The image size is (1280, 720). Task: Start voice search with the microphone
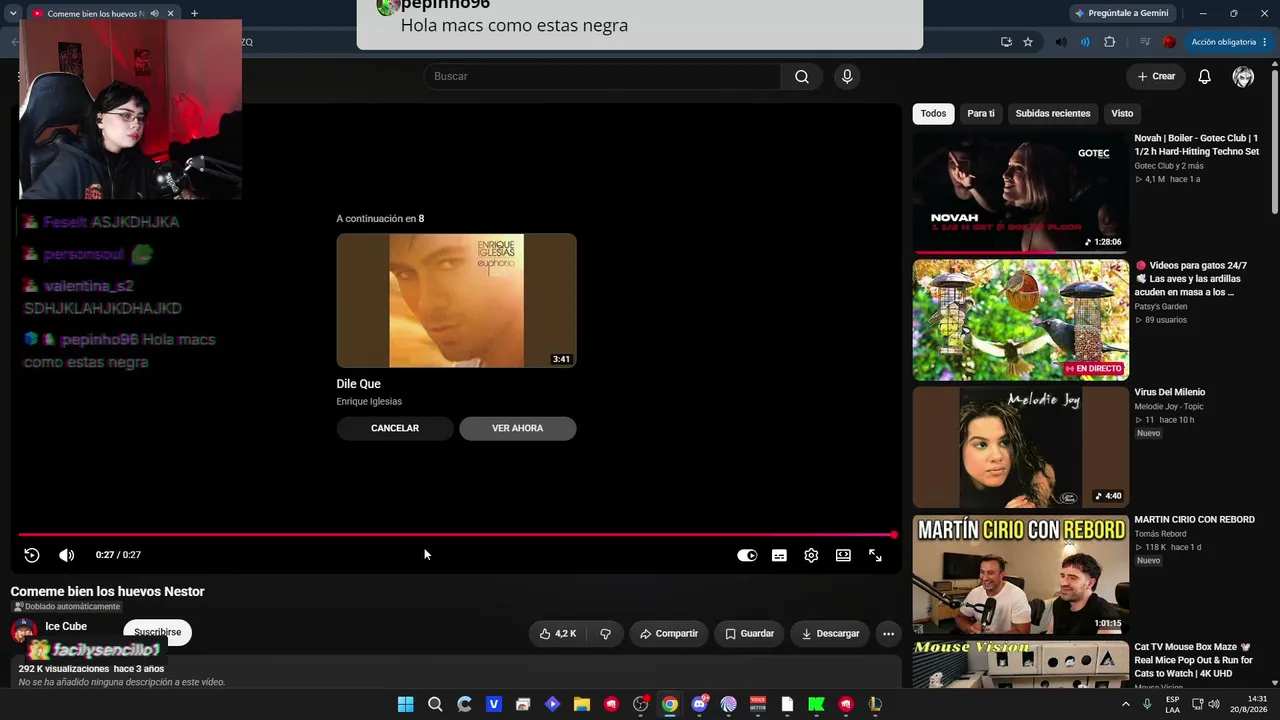coord(847,77)
